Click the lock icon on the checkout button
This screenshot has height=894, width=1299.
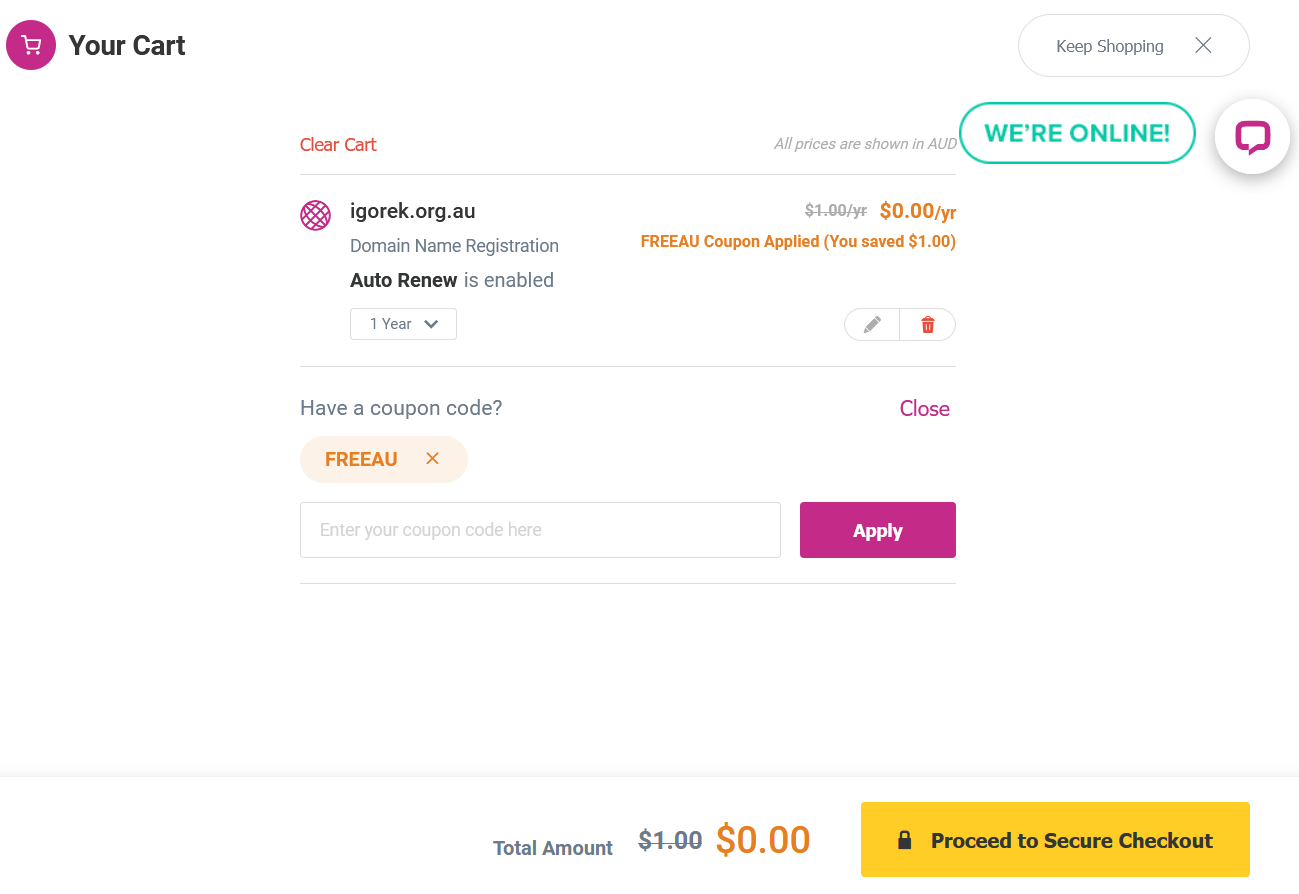pos(905,840)
